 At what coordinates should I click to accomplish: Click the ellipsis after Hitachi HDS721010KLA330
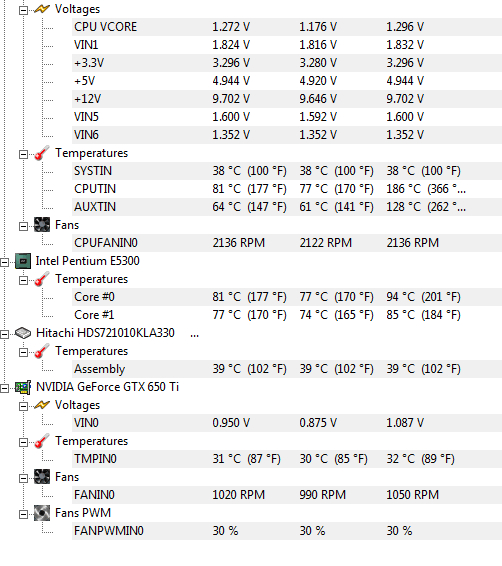click(195, 336)
